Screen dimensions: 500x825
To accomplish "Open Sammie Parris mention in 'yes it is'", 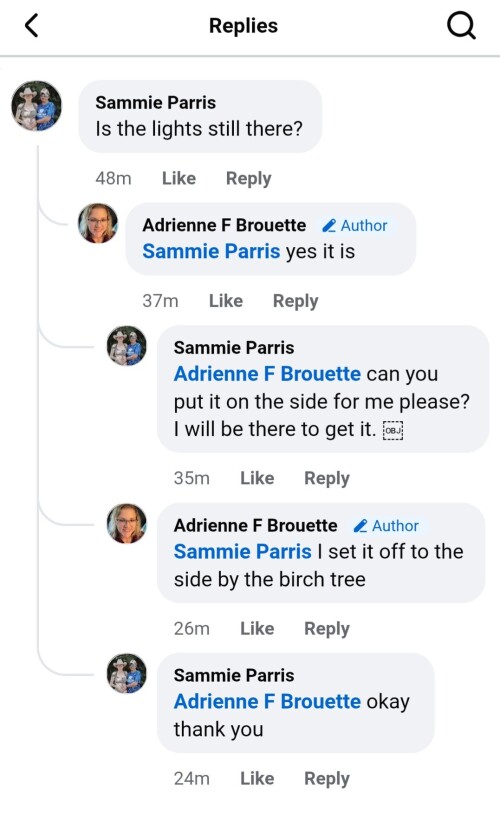I will tap(211, 251).
